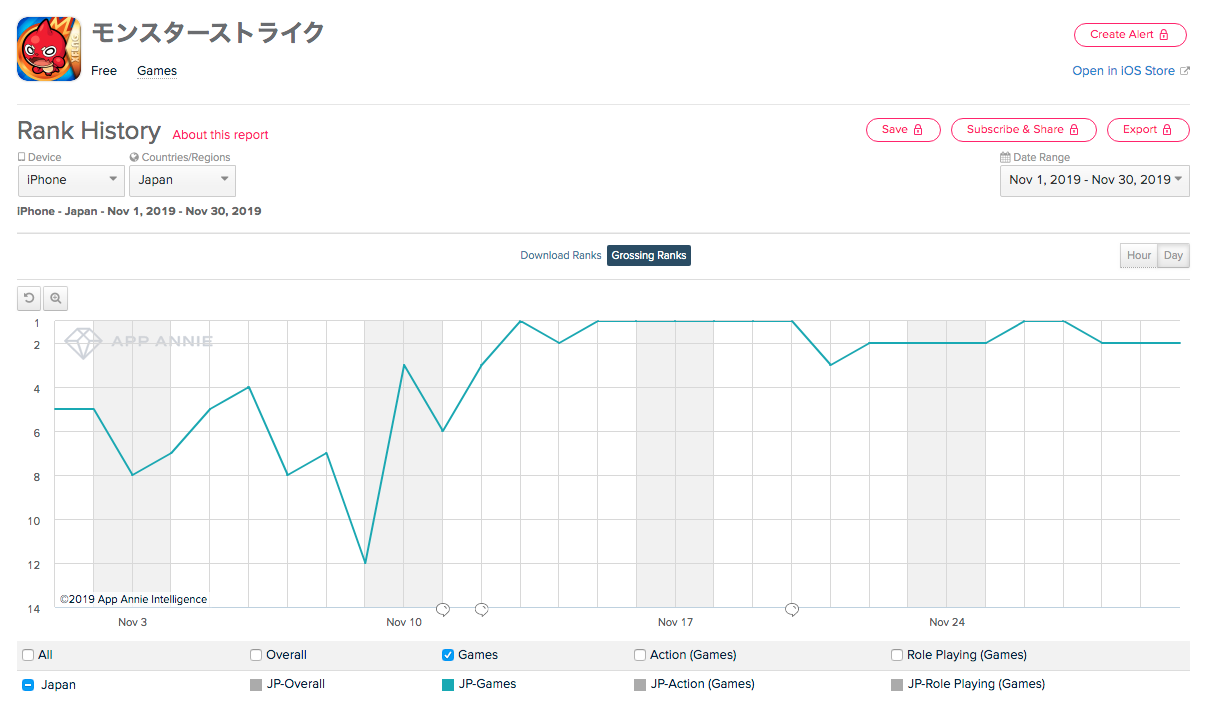Click the JP-Action (Games) legend swatch
Screen dimensions: 1209x716
(x=640, y=685)
